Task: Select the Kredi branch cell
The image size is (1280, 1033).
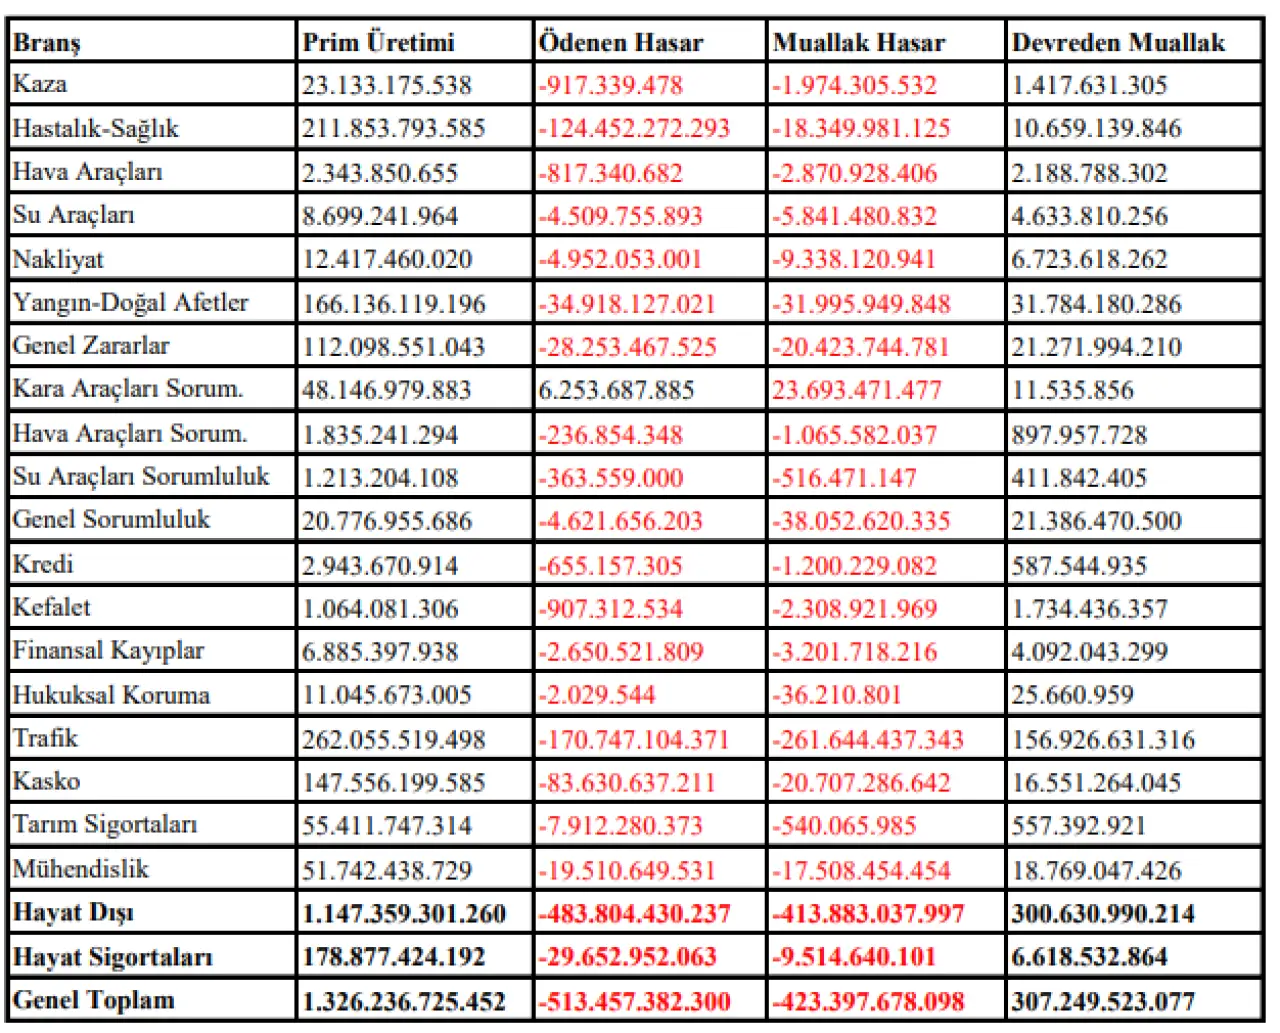Action: [43, 564]
